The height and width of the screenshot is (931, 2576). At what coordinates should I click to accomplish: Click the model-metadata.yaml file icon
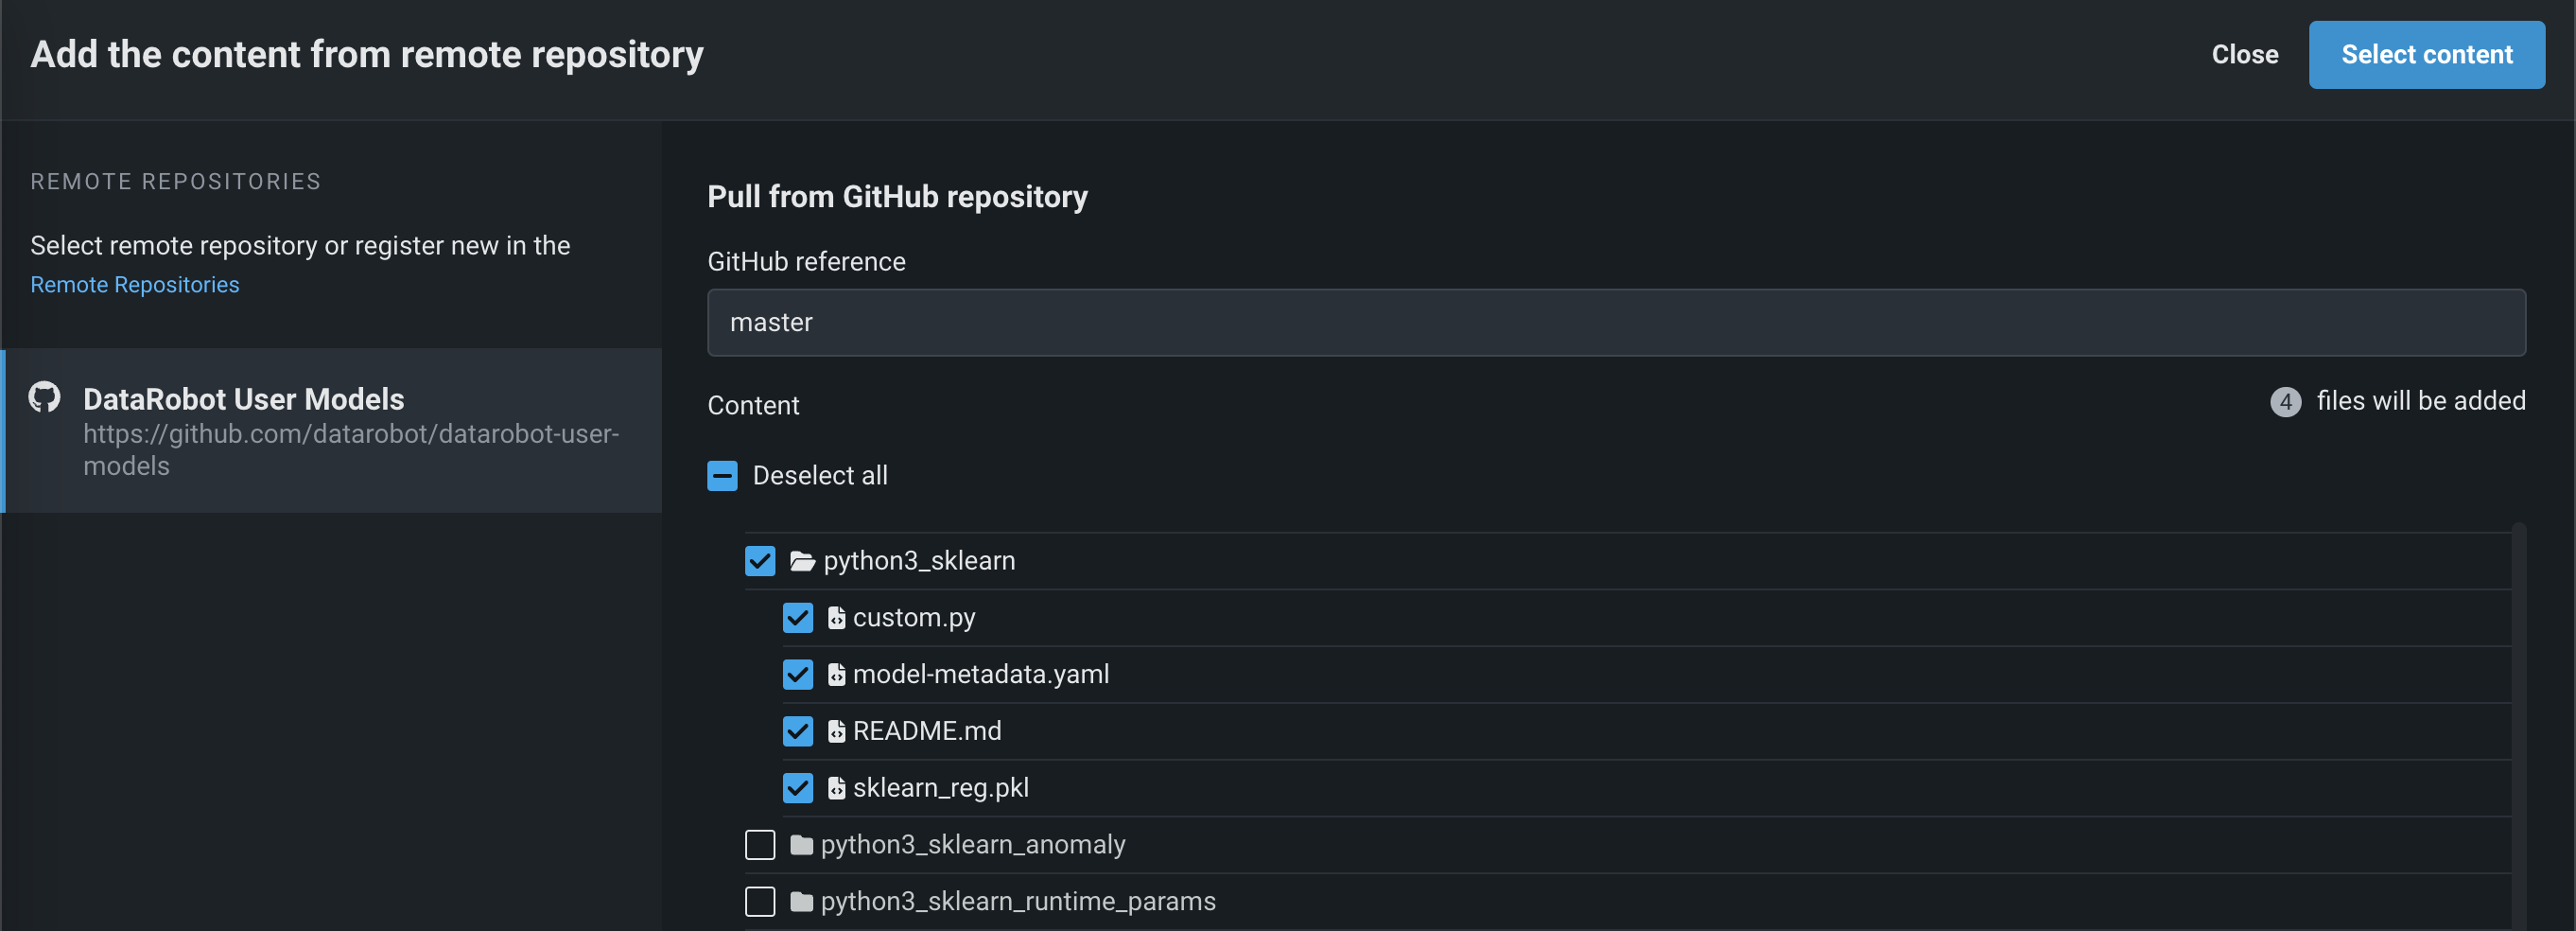[836, 675]
